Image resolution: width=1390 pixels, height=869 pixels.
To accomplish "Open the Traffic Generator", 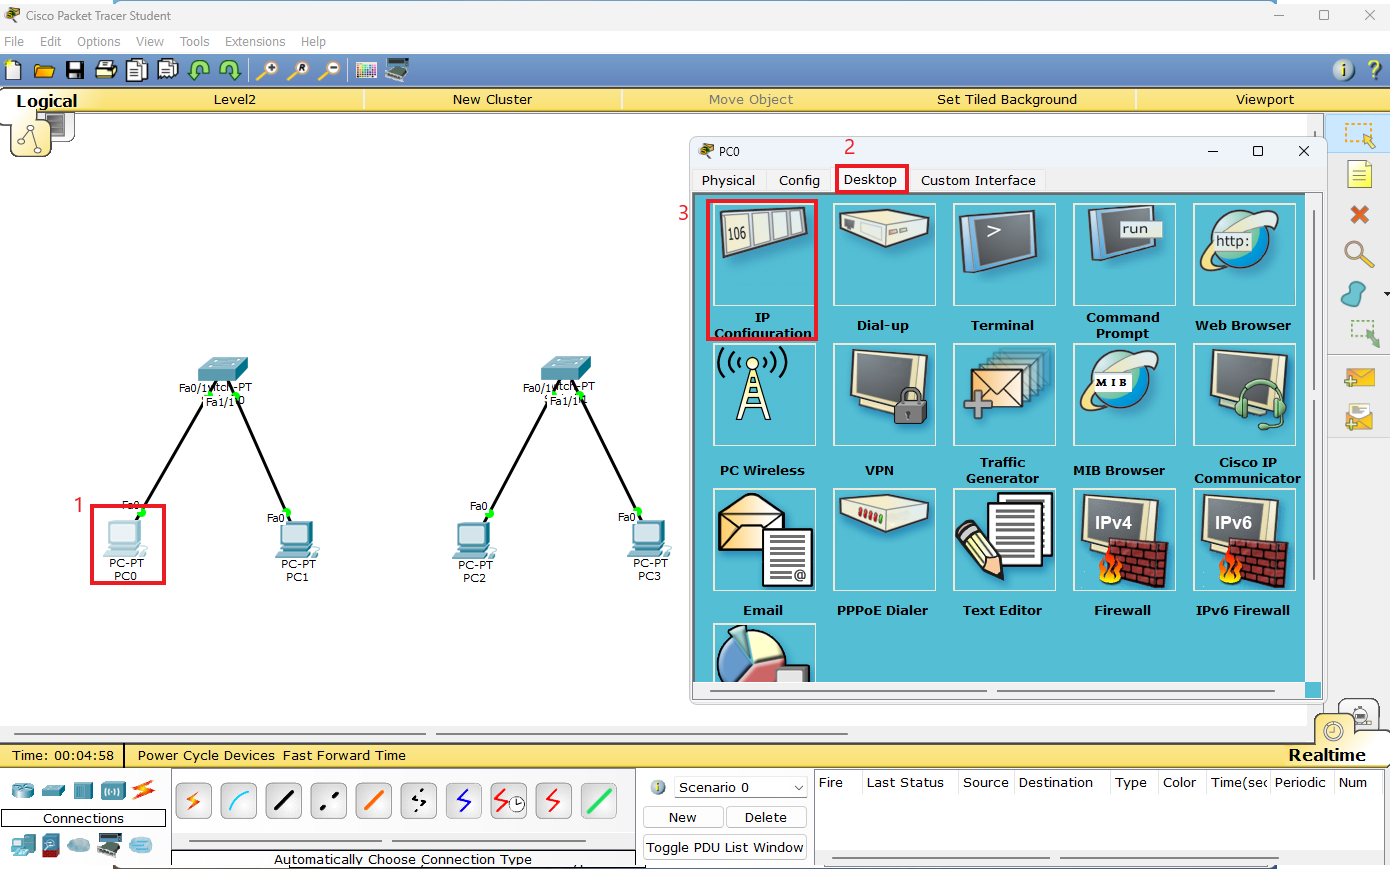I will [1004, 395].
